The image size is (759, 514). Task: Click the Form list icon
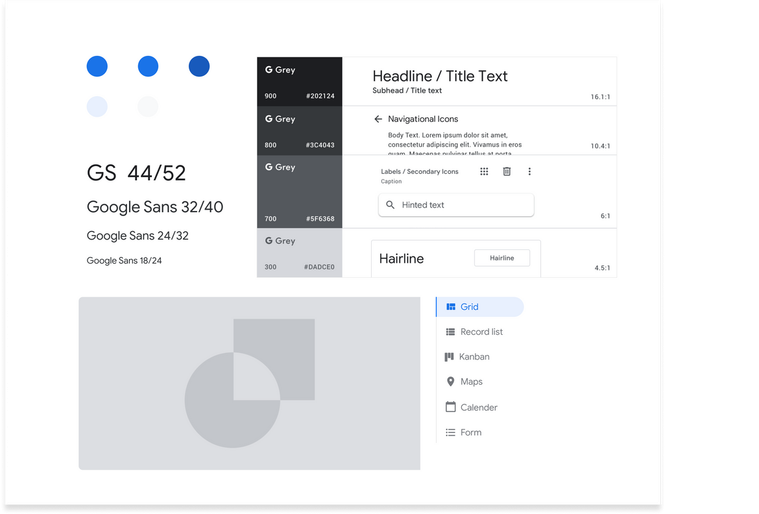(450, 433)
